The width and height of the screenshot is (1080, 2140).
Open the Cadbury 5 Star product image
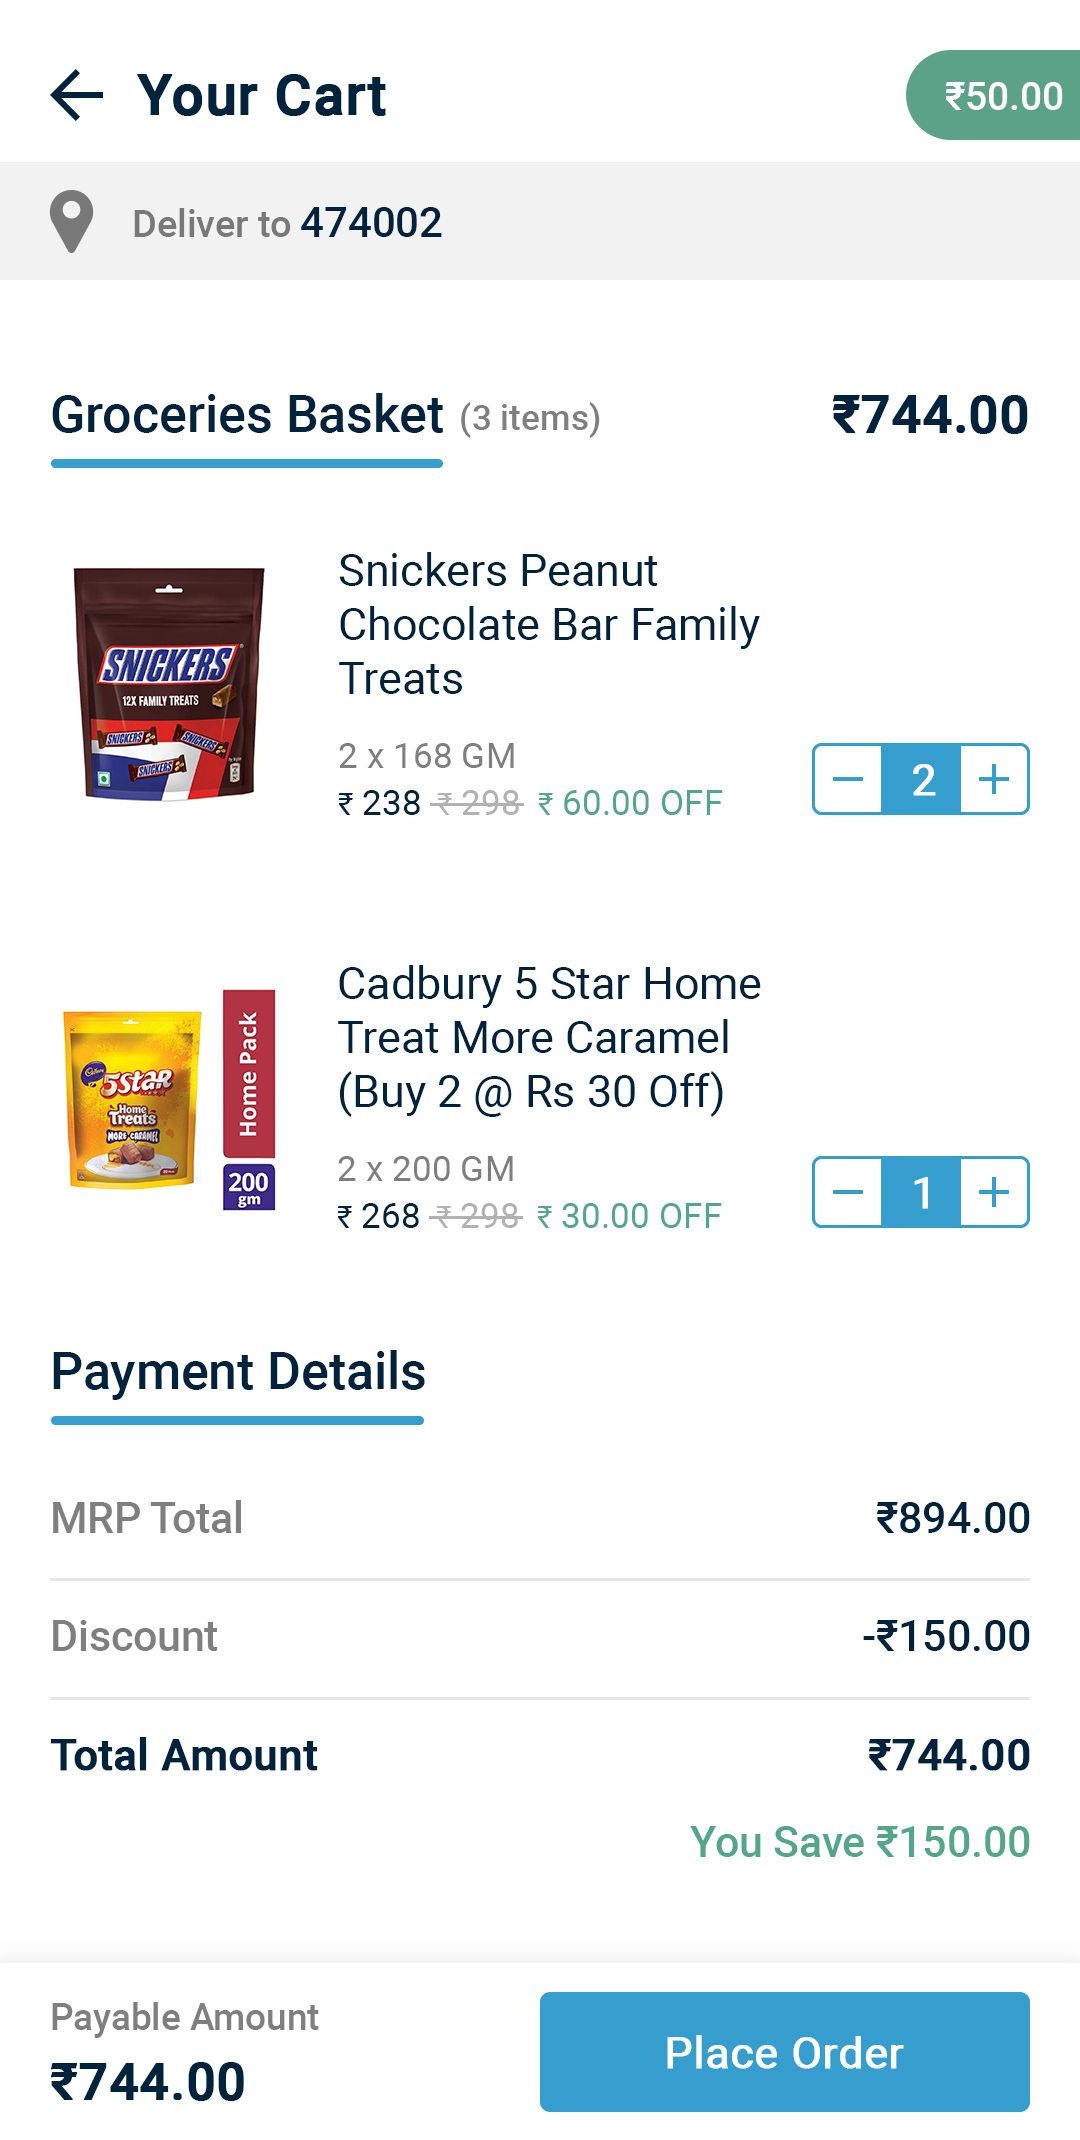[168, 1098]
